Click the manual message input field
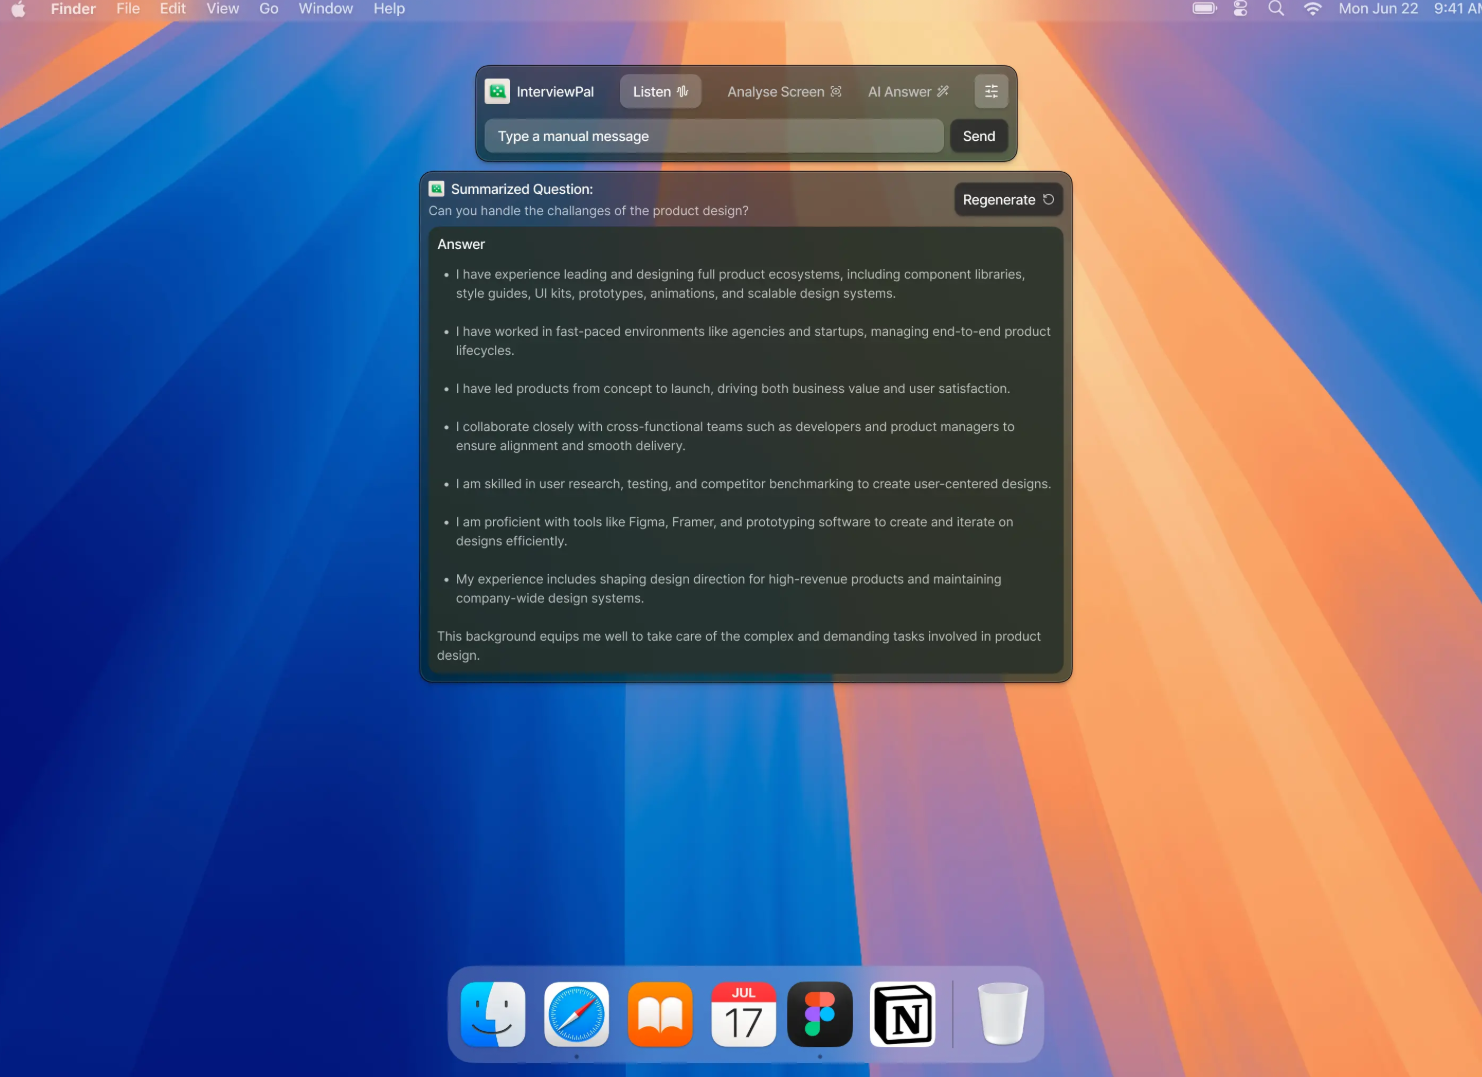Viewport: 1482px width, 1077px height. pos(713,136)
